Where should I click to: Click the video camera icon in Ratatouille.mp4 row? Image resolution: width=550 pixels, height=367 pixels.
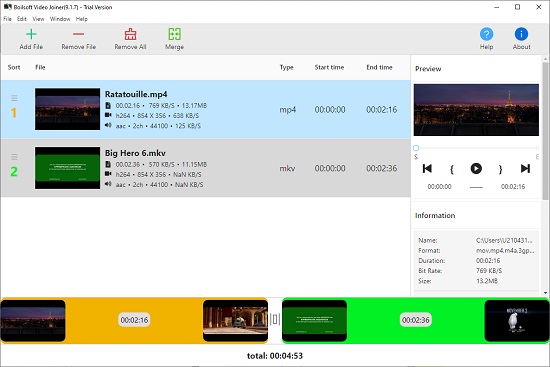[108, 115]
